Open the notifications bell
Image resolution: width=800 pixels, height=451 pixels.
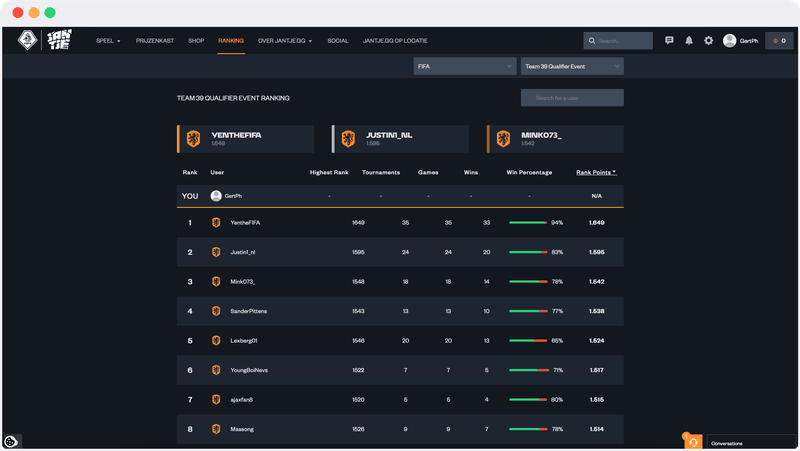(689, 40)
